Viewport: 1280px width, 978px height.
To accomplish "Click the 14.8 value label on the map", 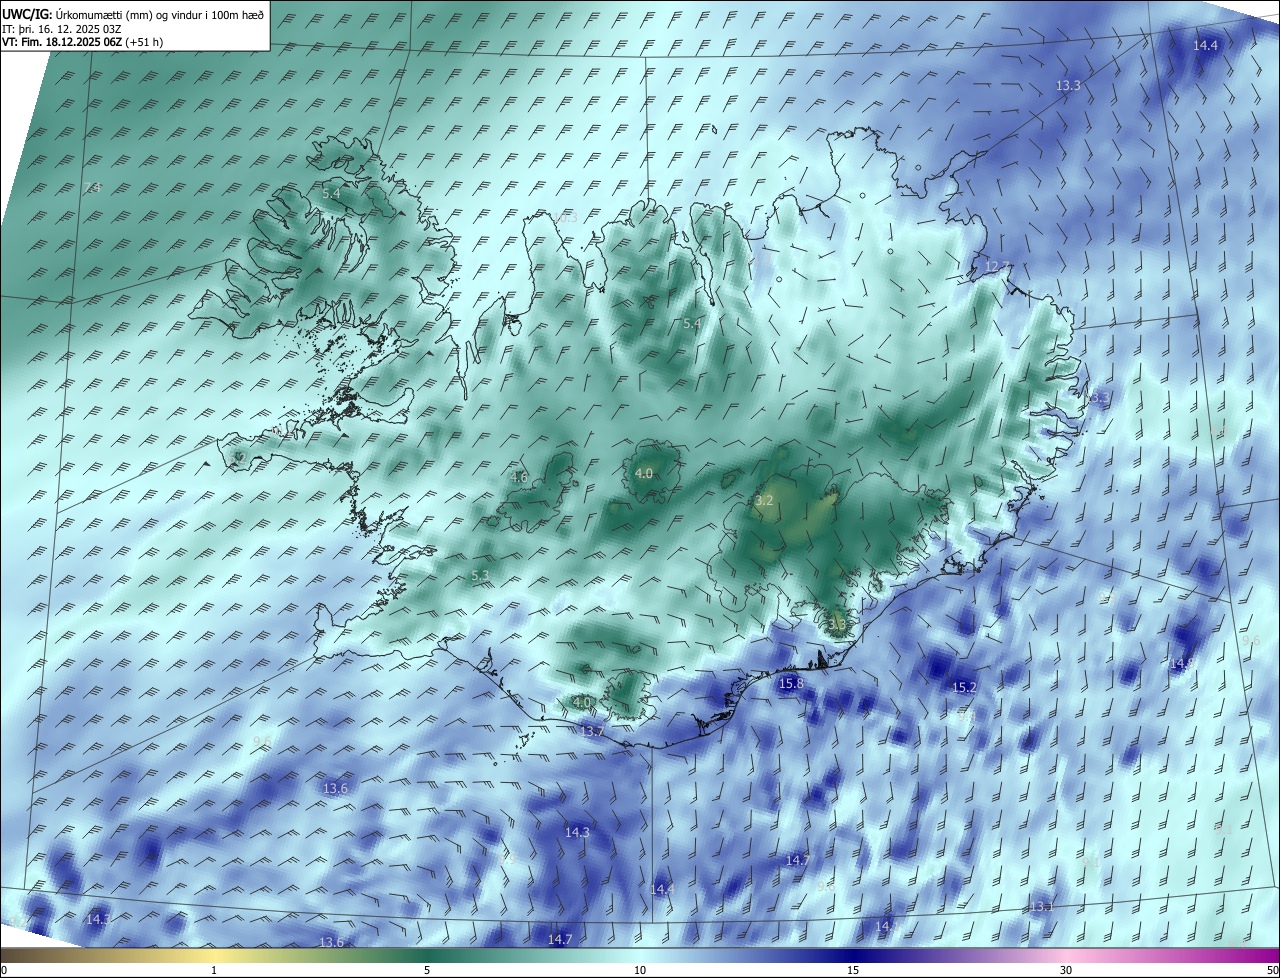I will [x=1182, y=663].
